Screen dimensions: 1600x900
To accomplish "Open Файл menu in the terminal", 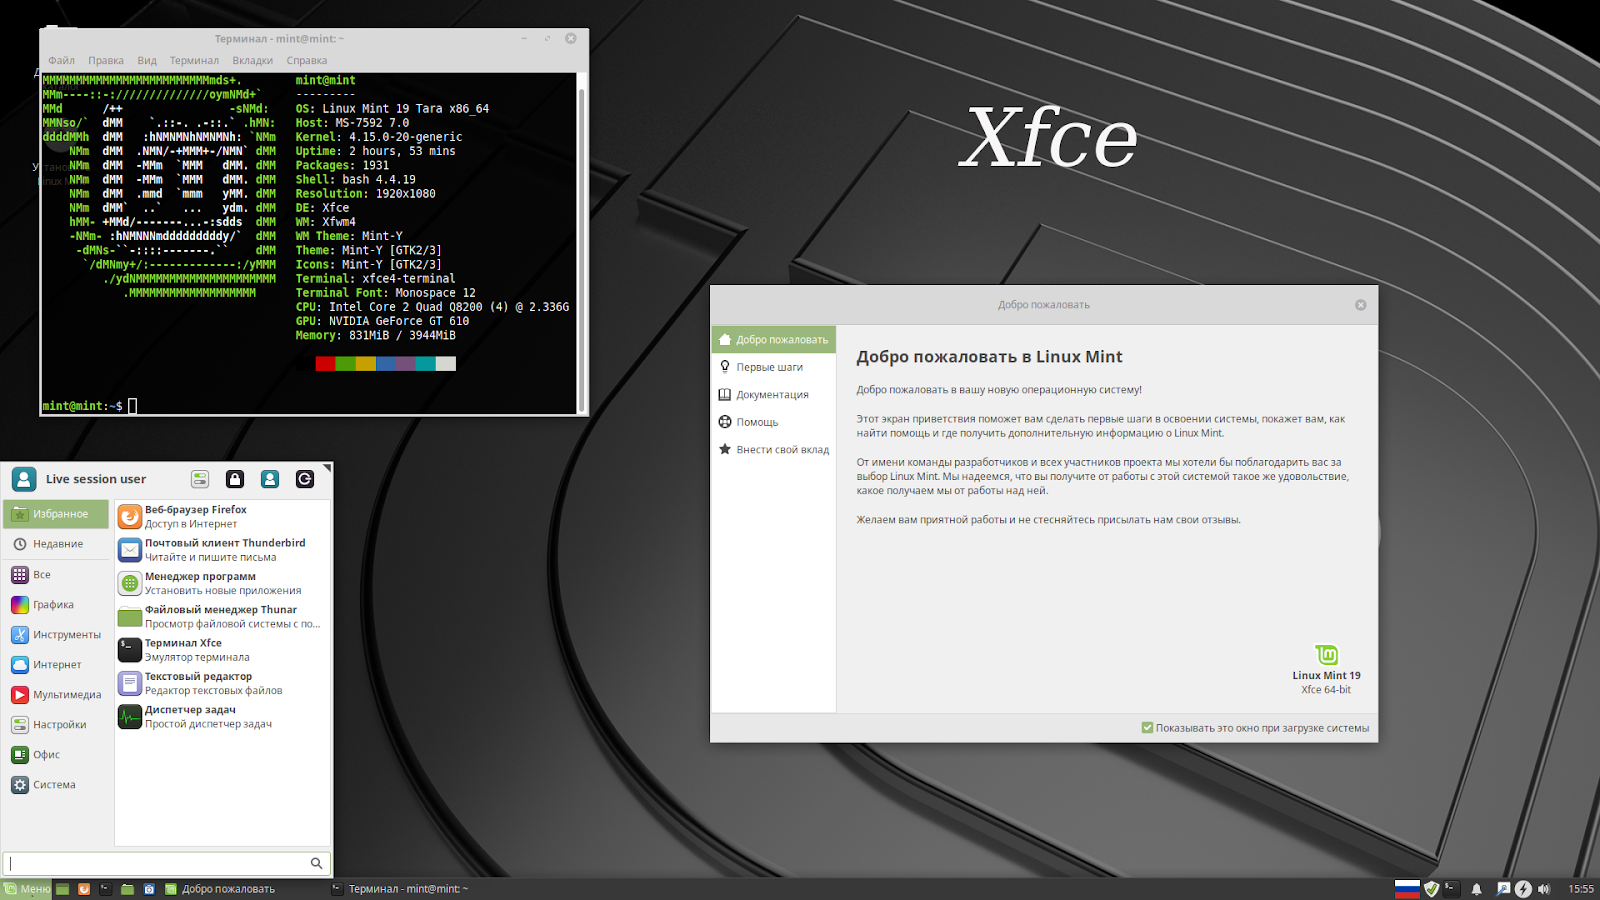I will pos(61,61).
